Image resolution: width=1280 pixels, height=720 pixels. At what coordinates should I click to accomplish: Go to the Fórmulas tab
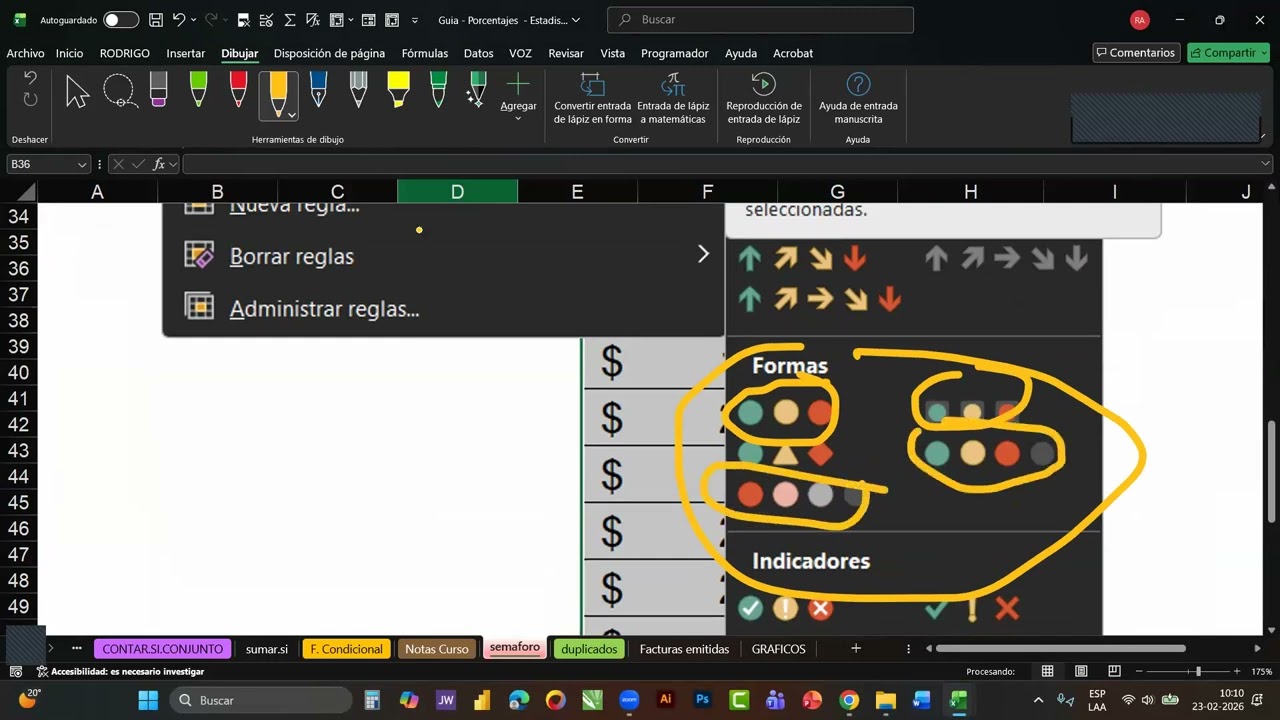tap(425, 53)
